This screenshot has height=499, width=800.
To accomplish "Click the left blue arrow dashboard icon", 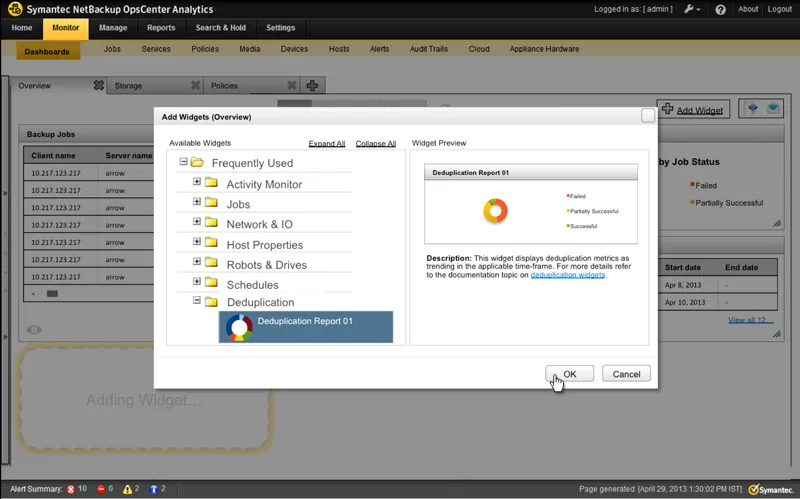I will pyautogui.click(x=753, y=108).
